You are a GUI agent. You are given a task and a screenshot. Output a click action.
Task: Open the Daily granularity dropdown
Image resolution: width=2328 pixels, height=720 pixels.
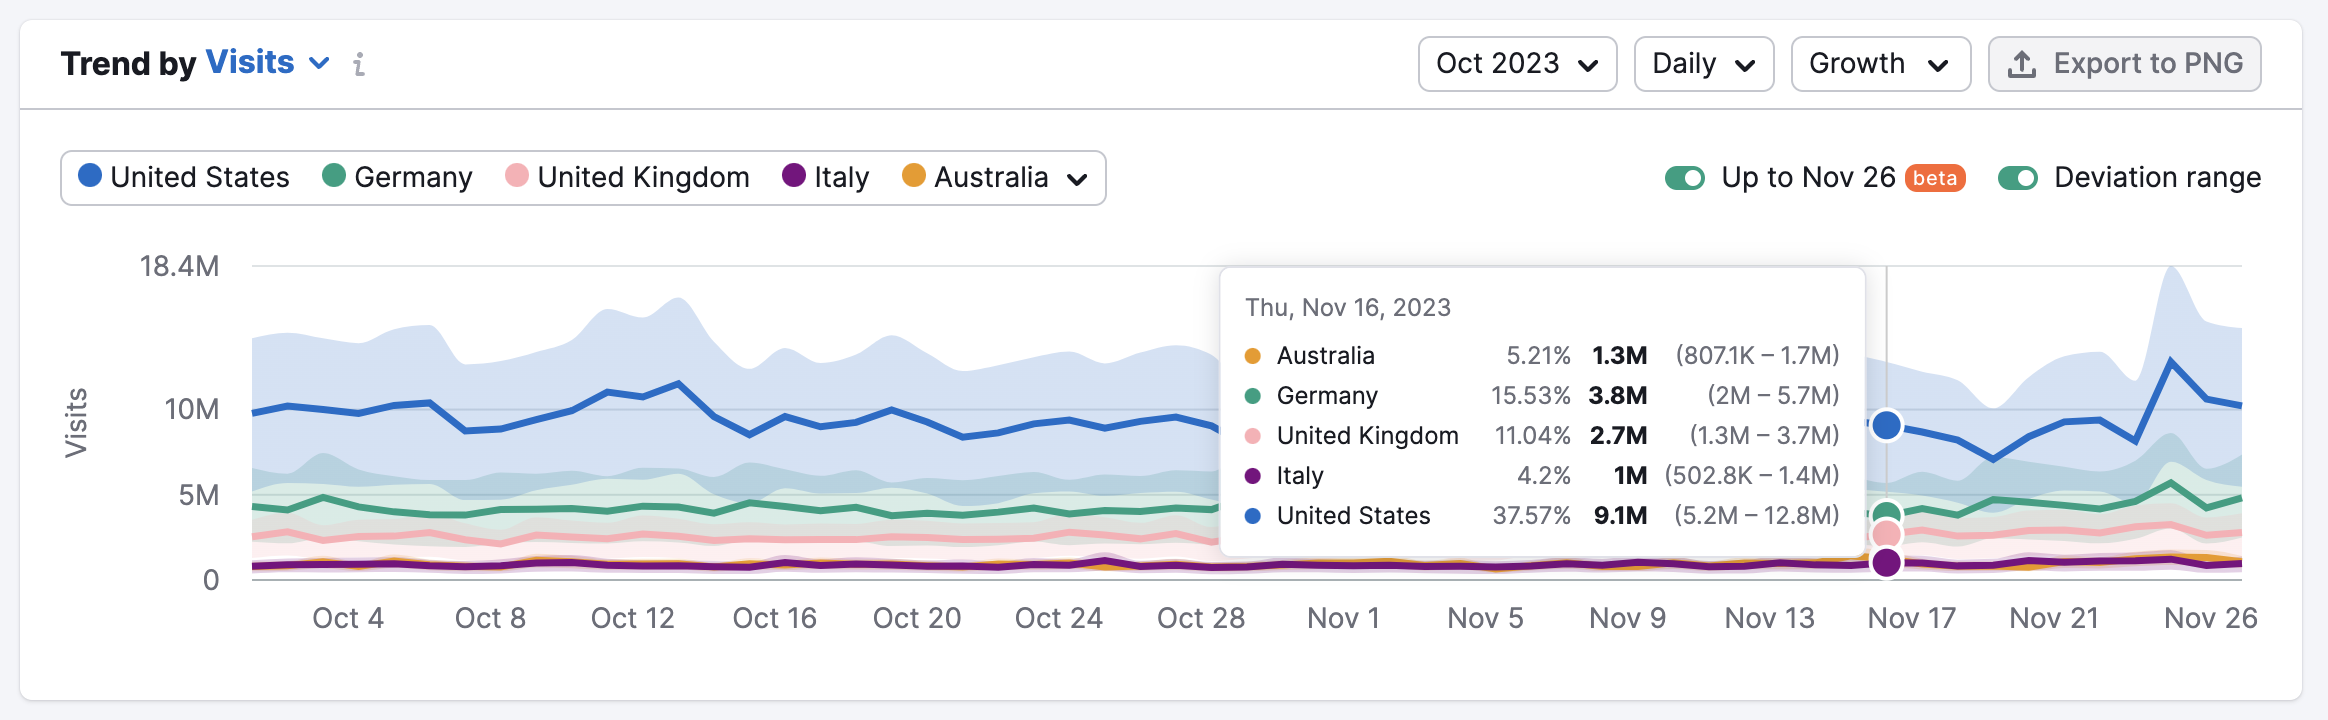1703,64
